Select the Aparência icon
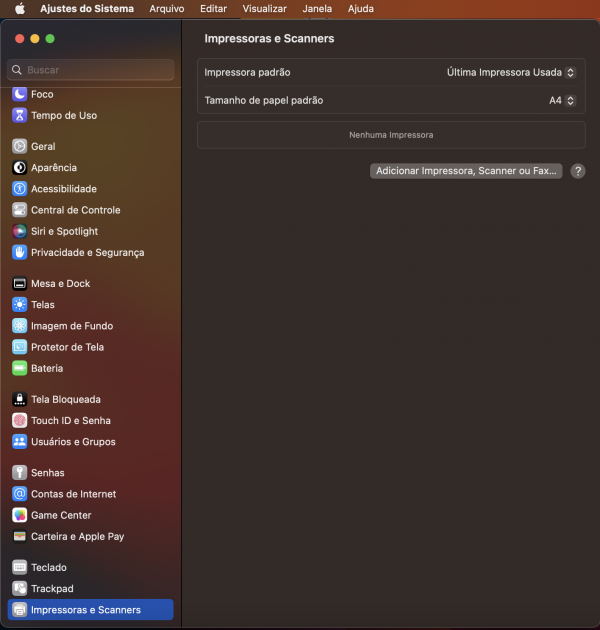The image size is (600, 630). (x=19, y=168)
